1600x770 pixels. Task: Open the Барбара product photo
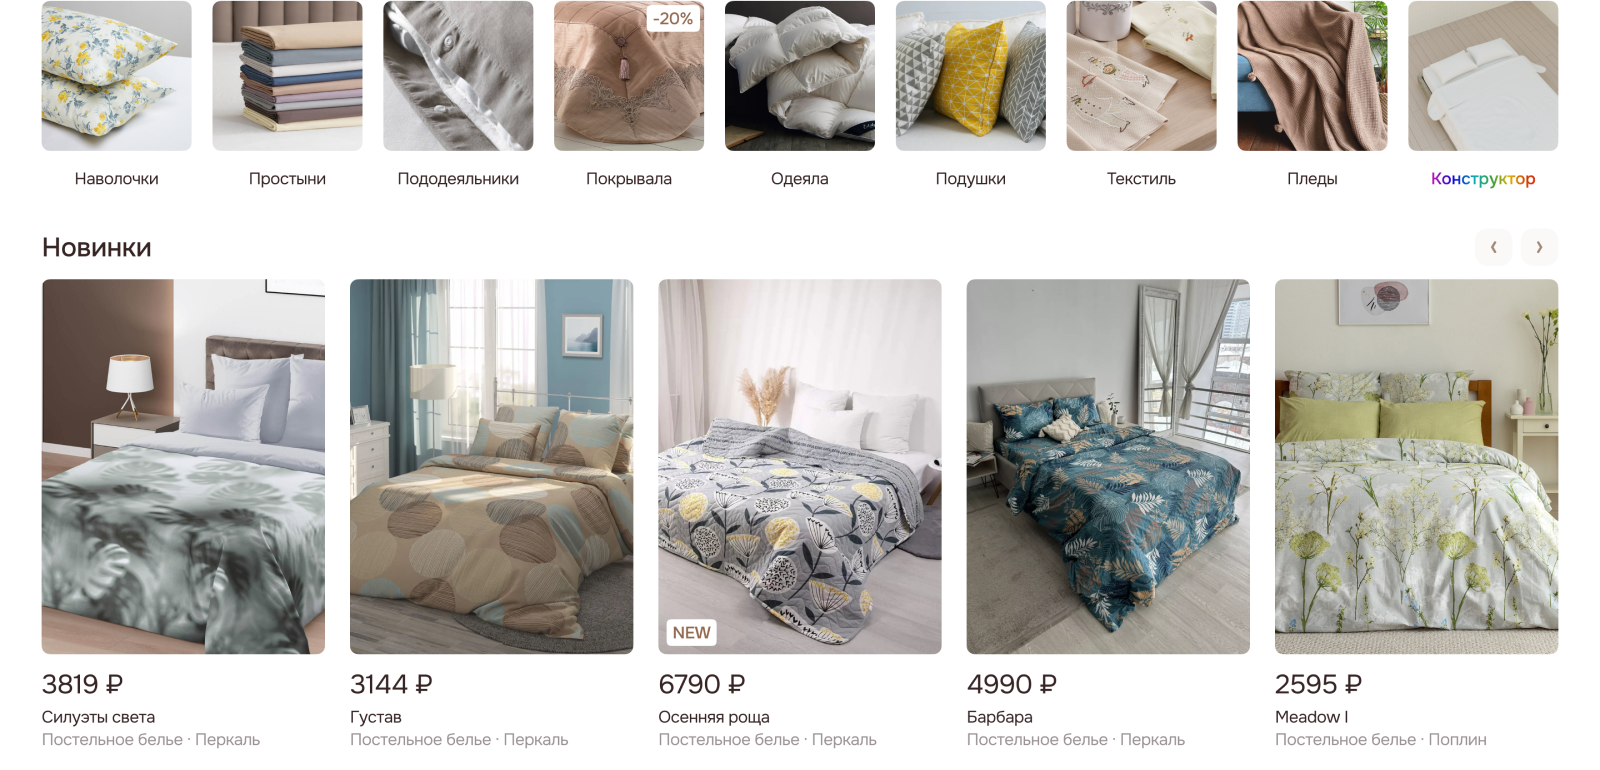pyautogui.click(x=1108, y=466)
